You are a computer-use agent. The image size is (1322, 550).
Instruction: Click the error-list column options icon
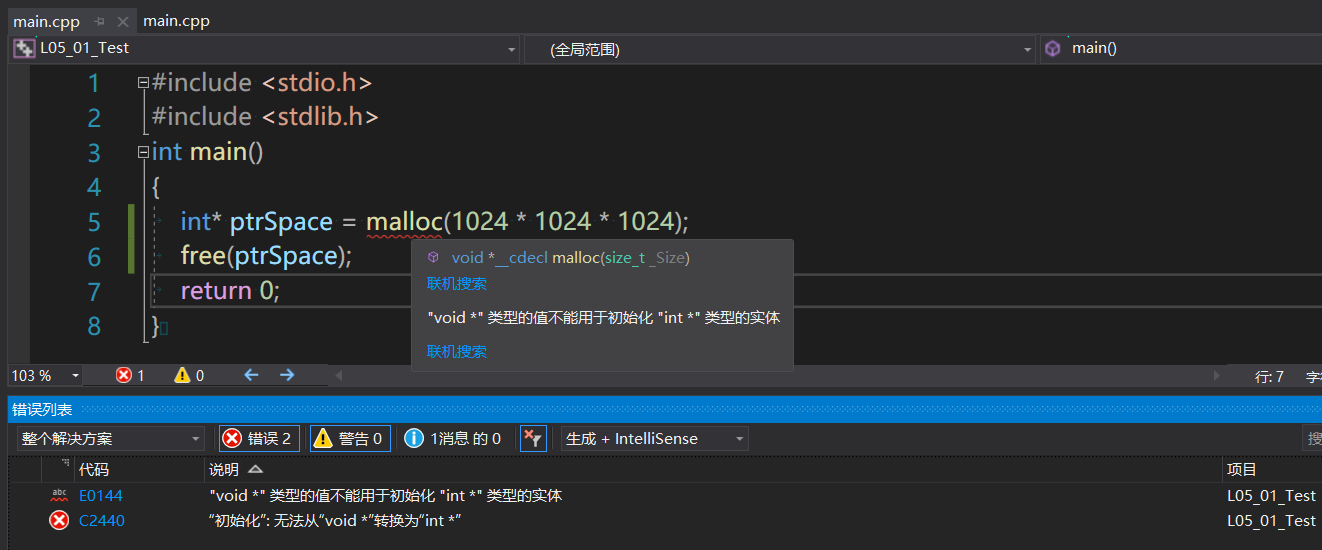(x=65, y=463)
